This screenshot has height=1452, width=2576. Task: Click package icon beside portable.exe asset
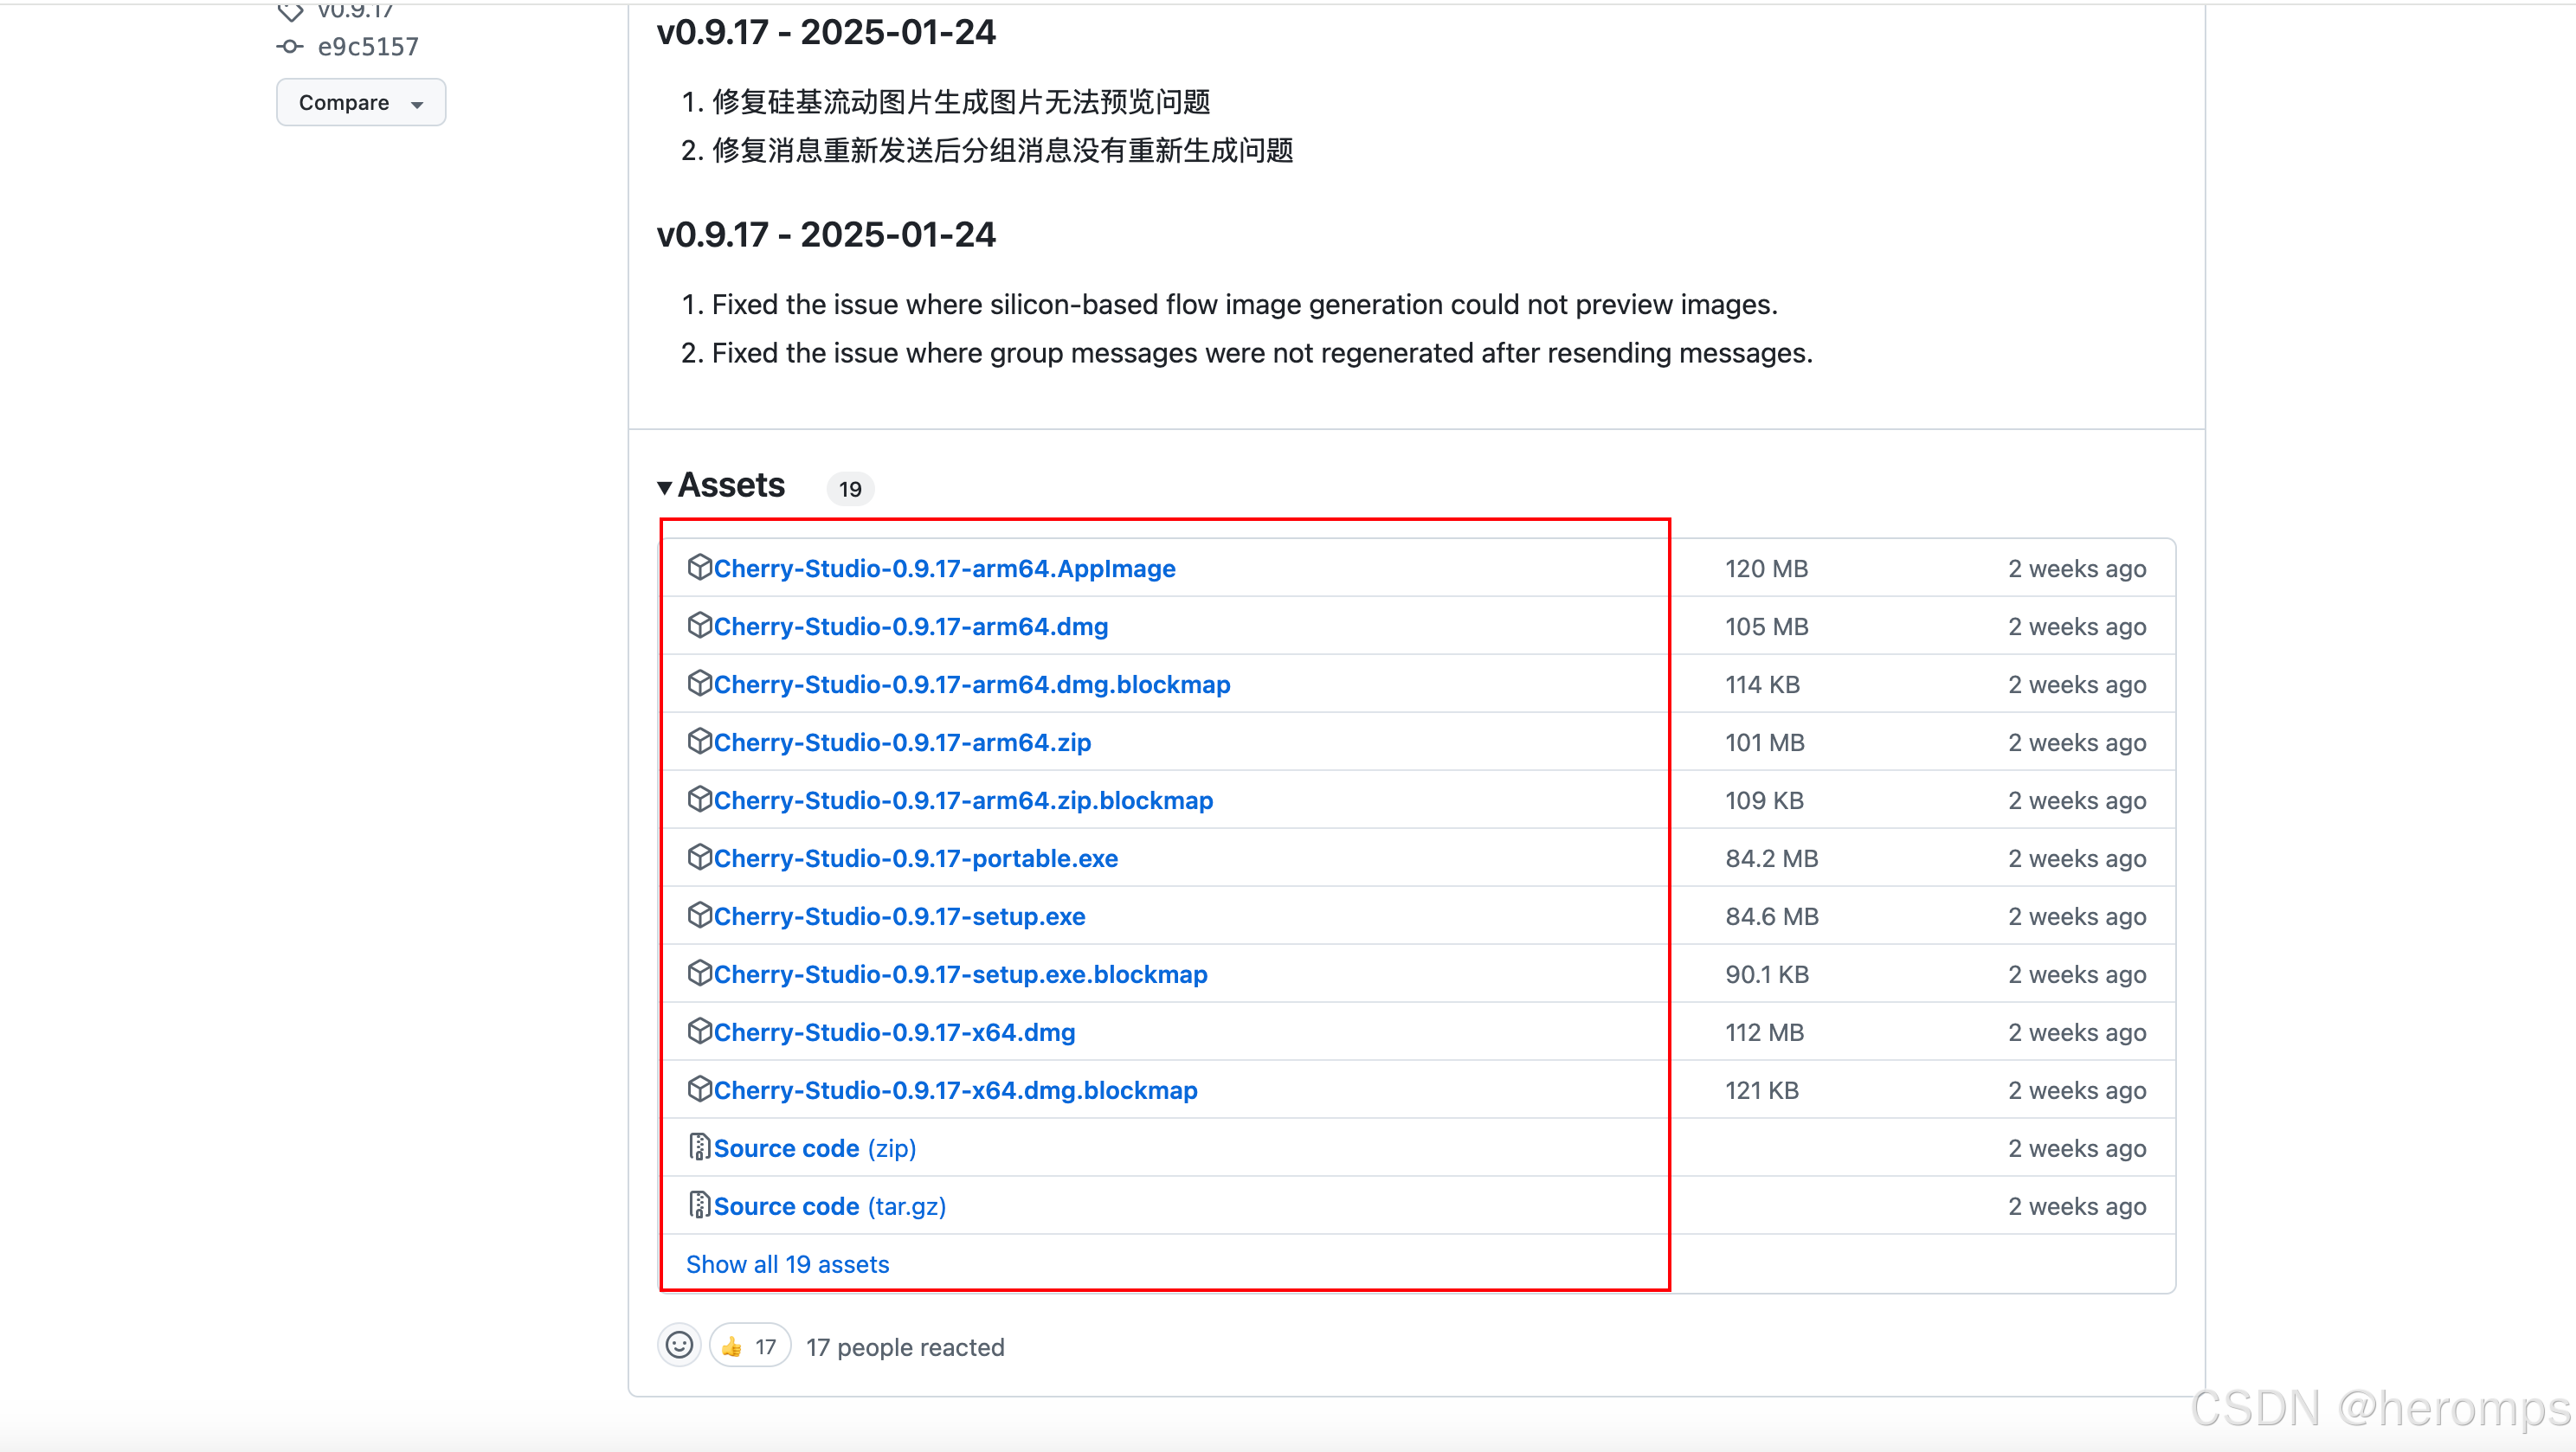pos(699,857)
